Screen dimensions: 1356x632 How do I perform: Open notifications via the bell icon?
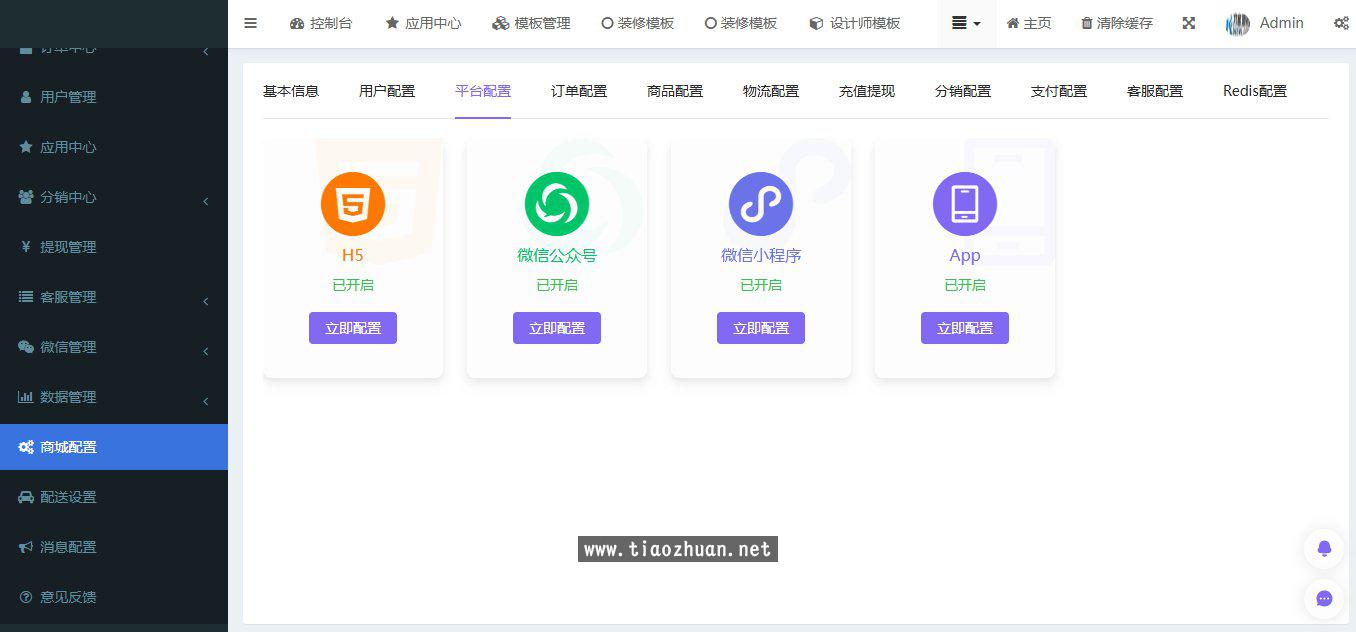(x=1324, y=548)
